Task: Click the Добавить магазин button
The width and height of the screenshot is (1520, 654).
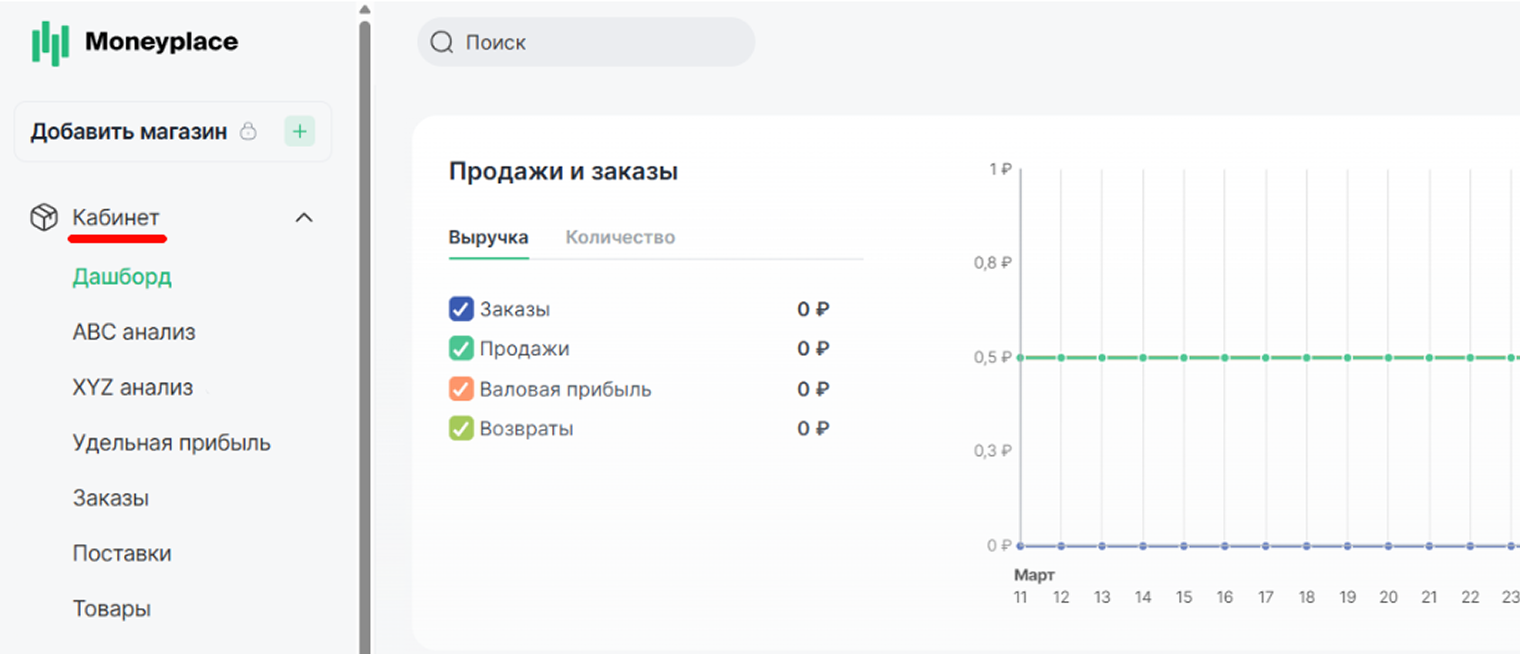Action: click(x=172, y=131)
